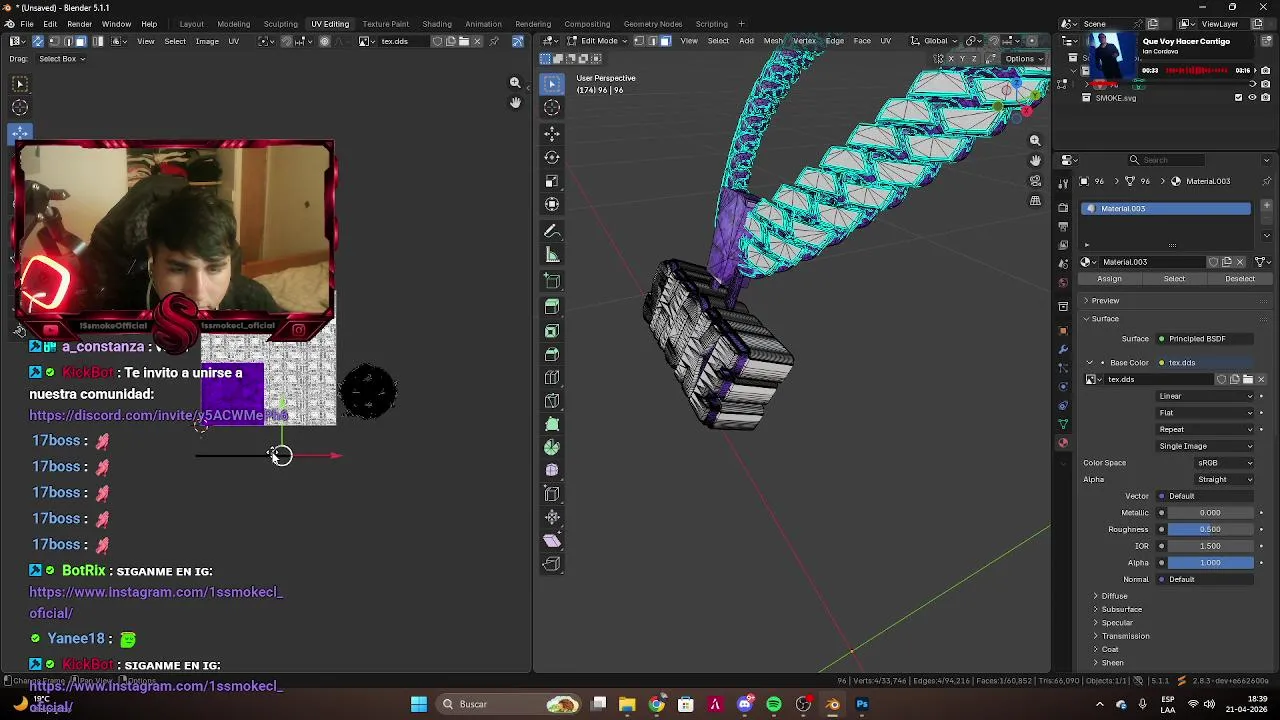Select the Move tool in 3D viewport toolbar

point(552,133)
